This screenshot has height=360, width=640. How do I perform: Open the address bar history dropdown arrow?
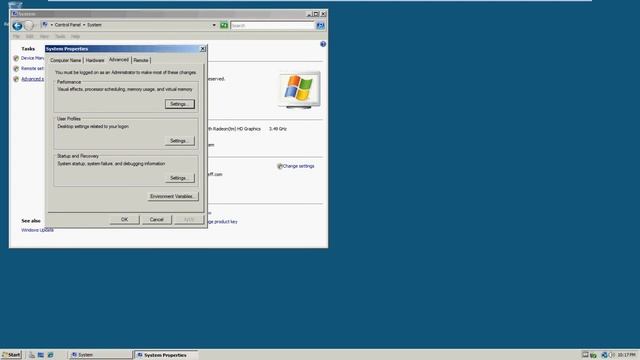214,25
